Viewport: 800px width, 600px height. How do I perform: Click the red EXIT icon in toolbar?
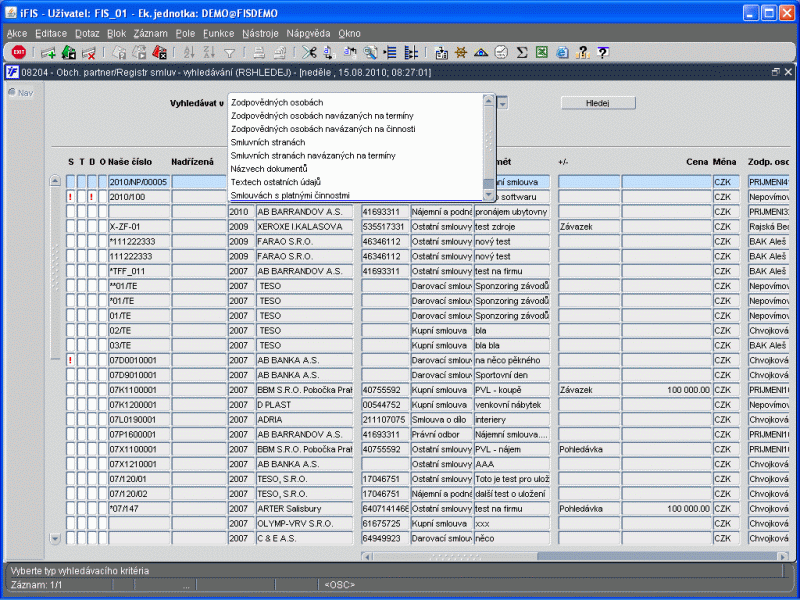tap(18, 52)
